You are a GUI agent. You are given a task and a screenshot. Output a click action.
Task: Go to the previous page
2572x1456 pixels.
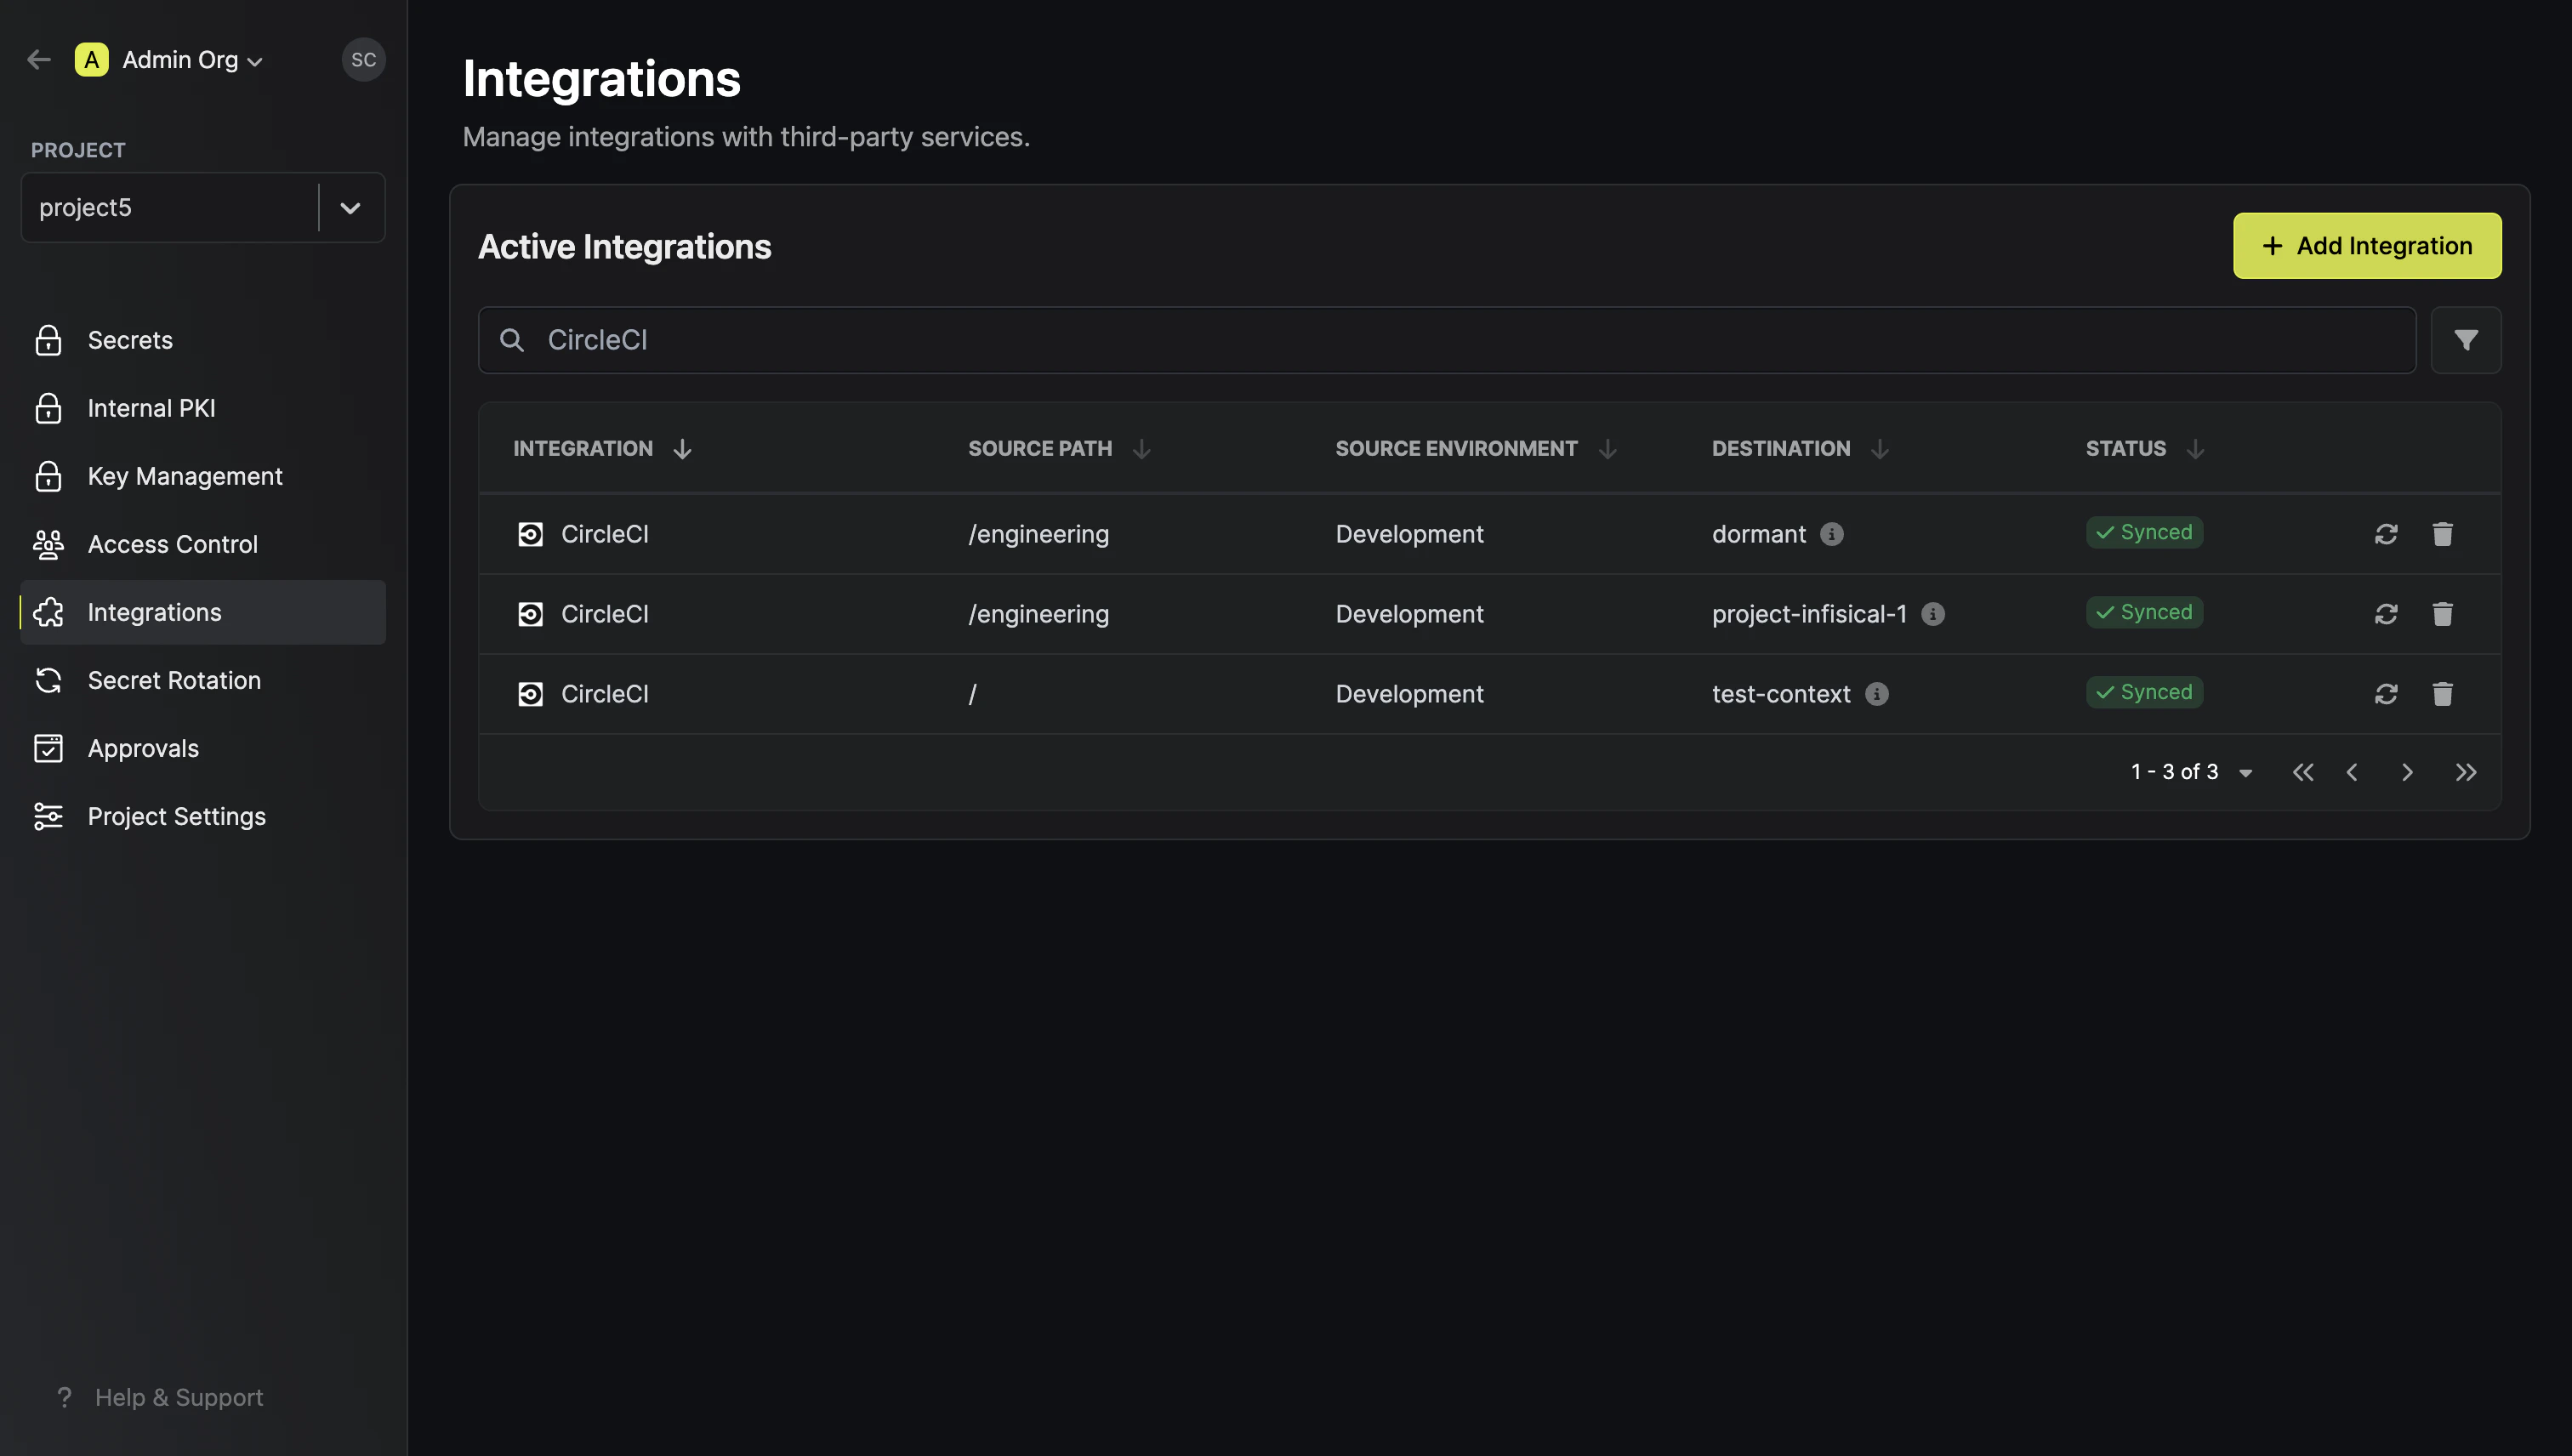(x=2352, y=772)
